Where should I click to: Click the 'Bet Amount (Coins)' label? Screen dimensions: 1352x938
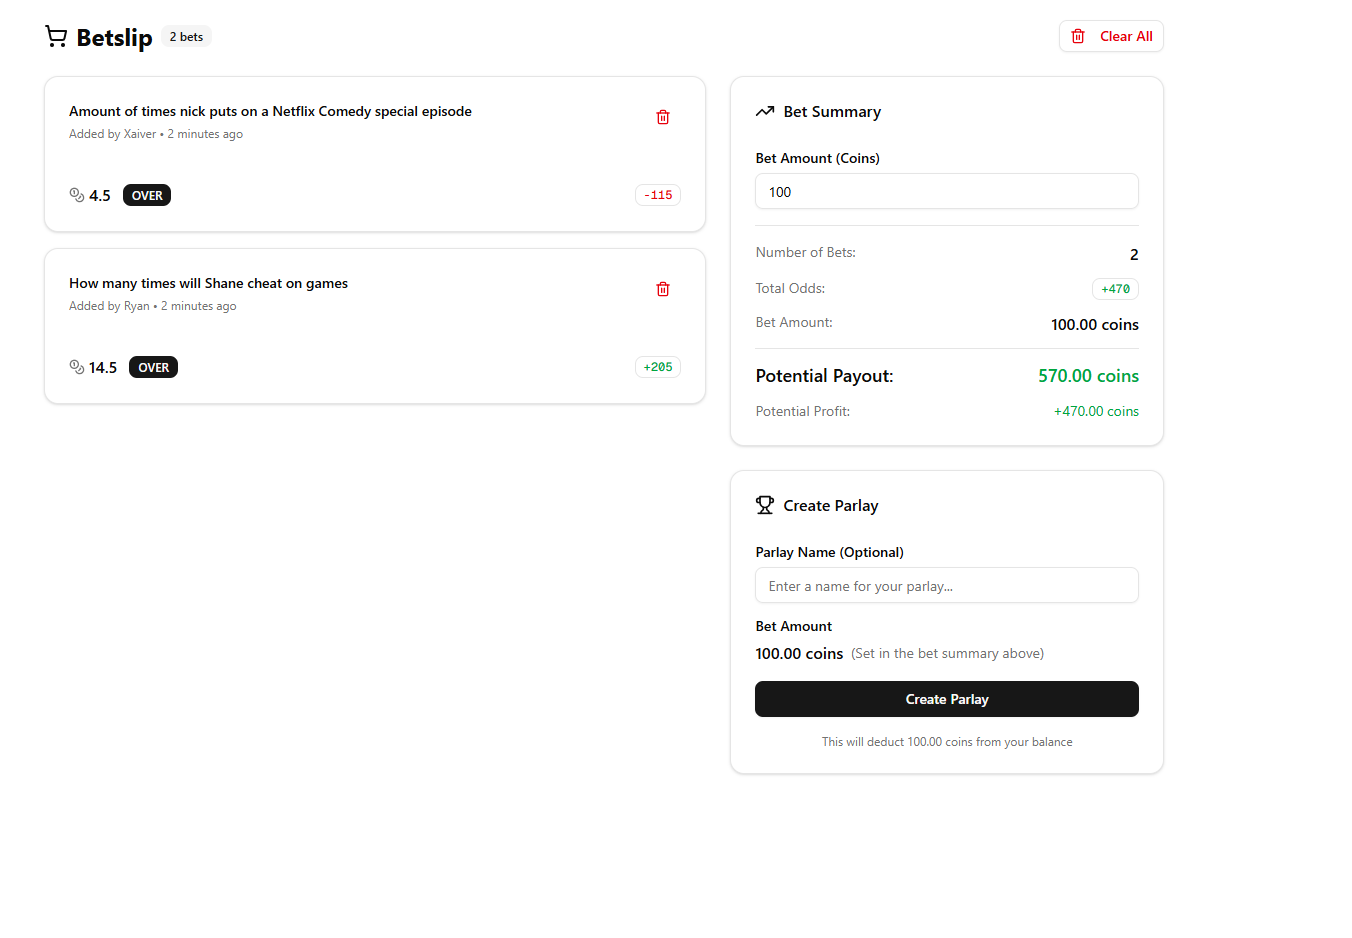click(x=817, y=158)
